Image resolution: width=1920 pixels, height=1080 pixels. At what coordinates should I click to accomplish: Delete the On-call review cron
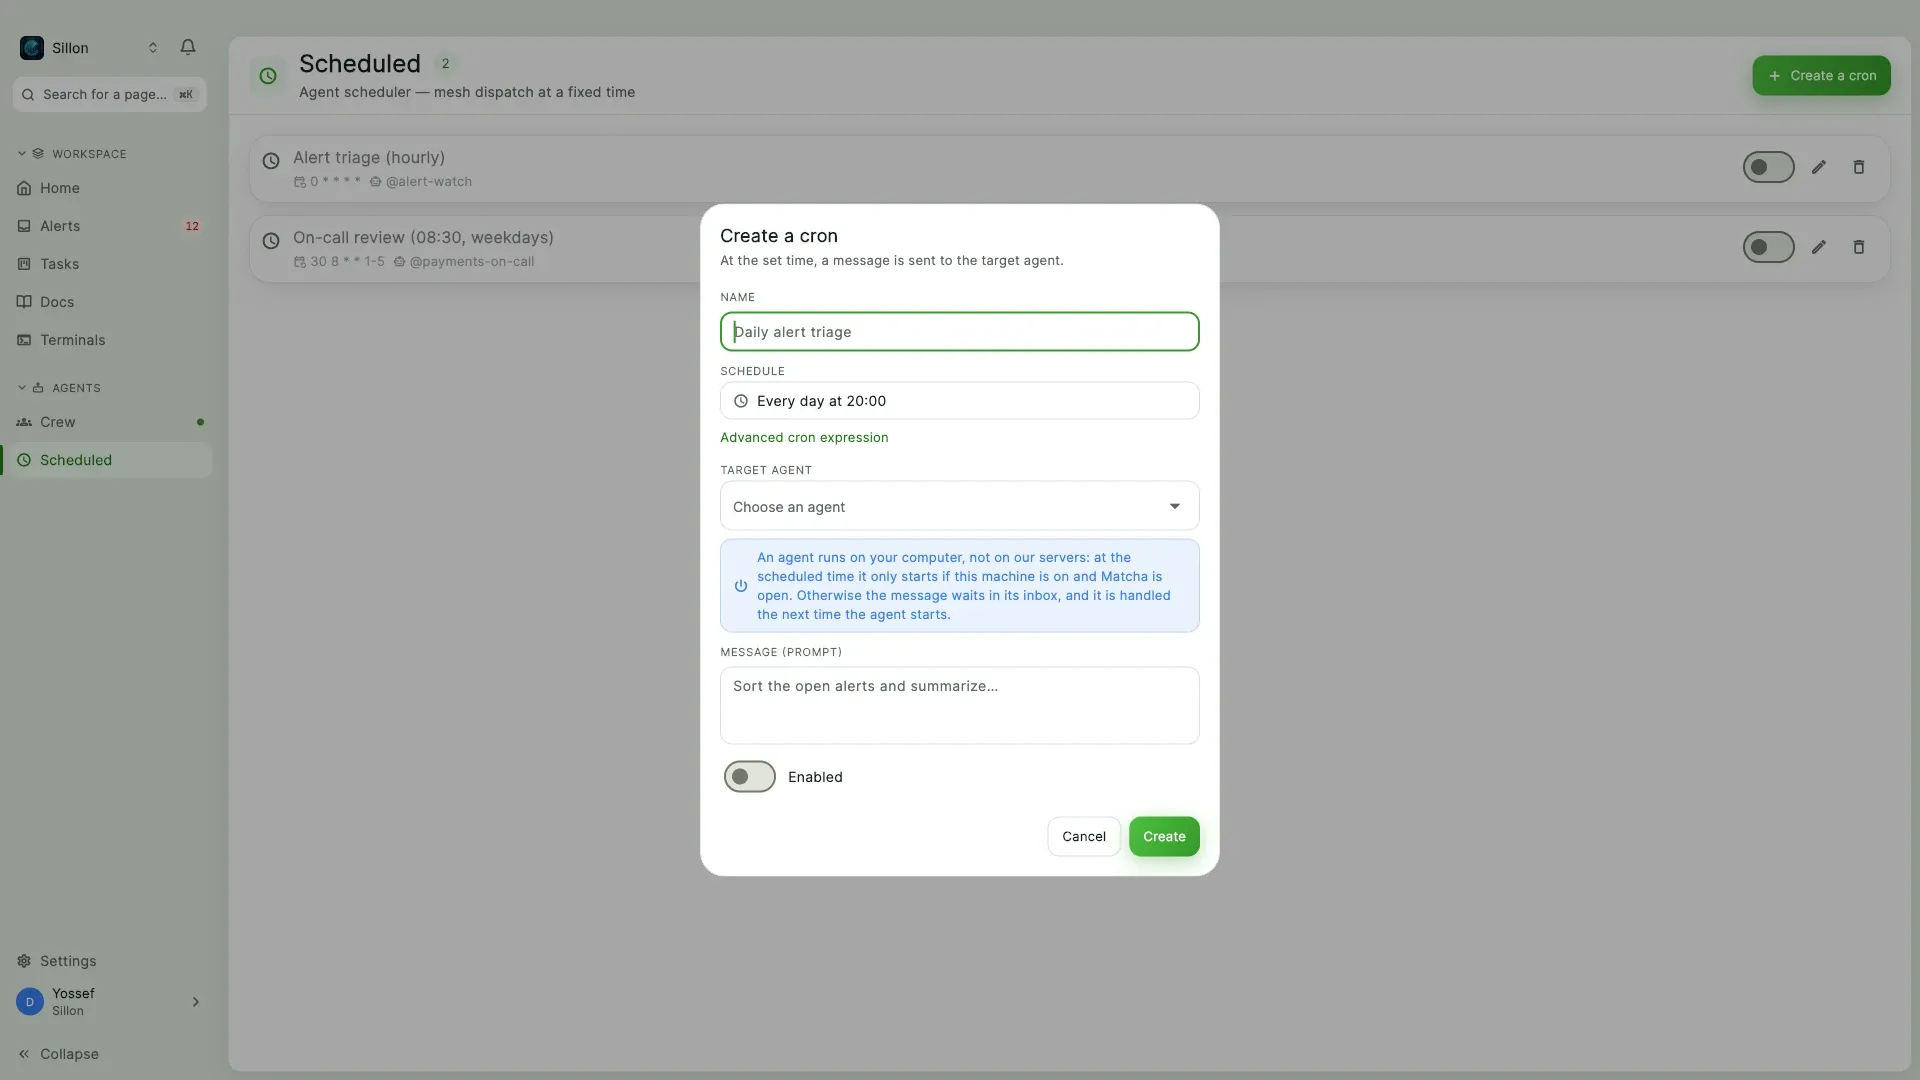point(1859,247)
